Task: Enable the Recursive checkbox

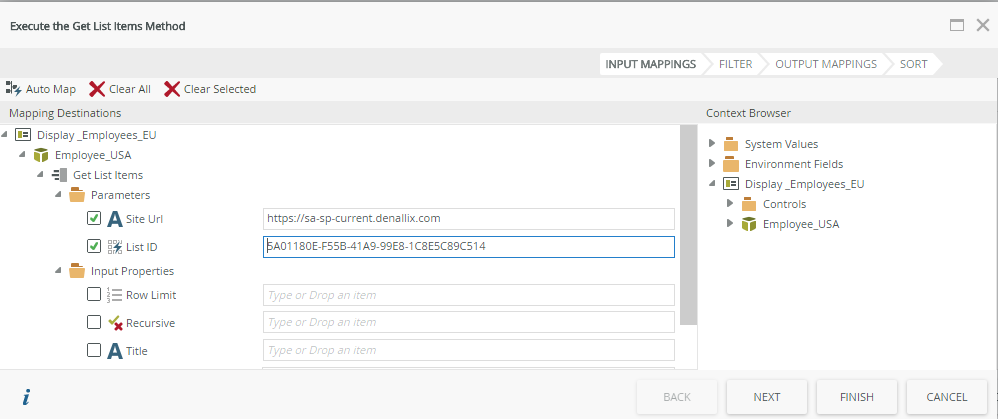Action: point(94,322)
